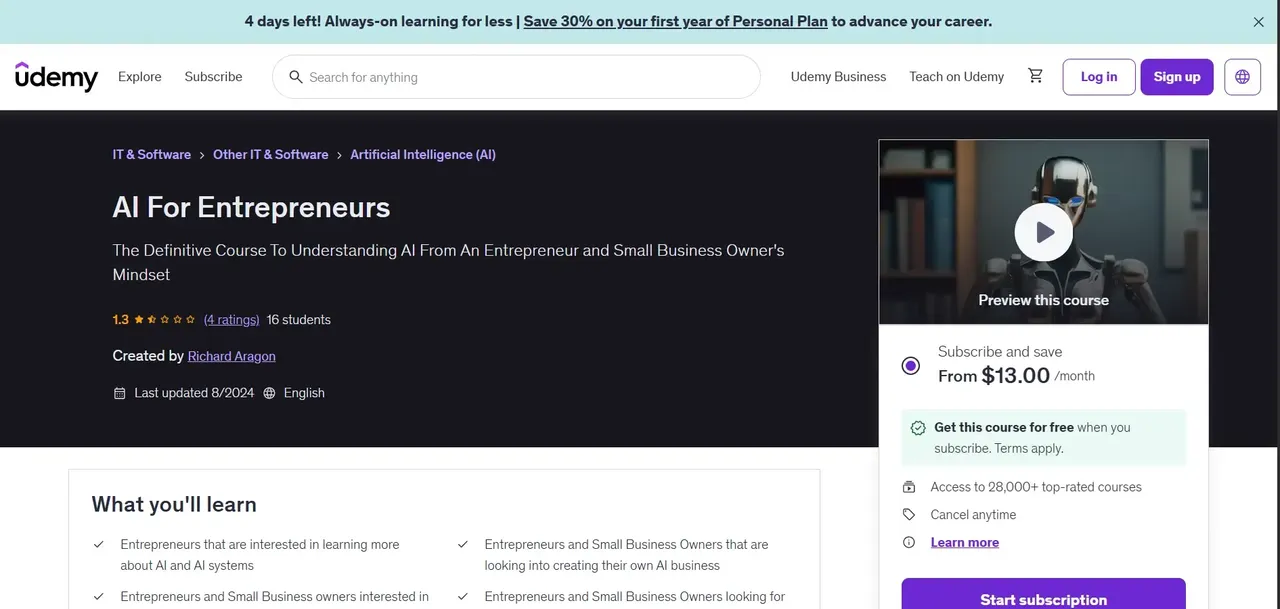Click the info icon beside Learn more

(909, 543)
